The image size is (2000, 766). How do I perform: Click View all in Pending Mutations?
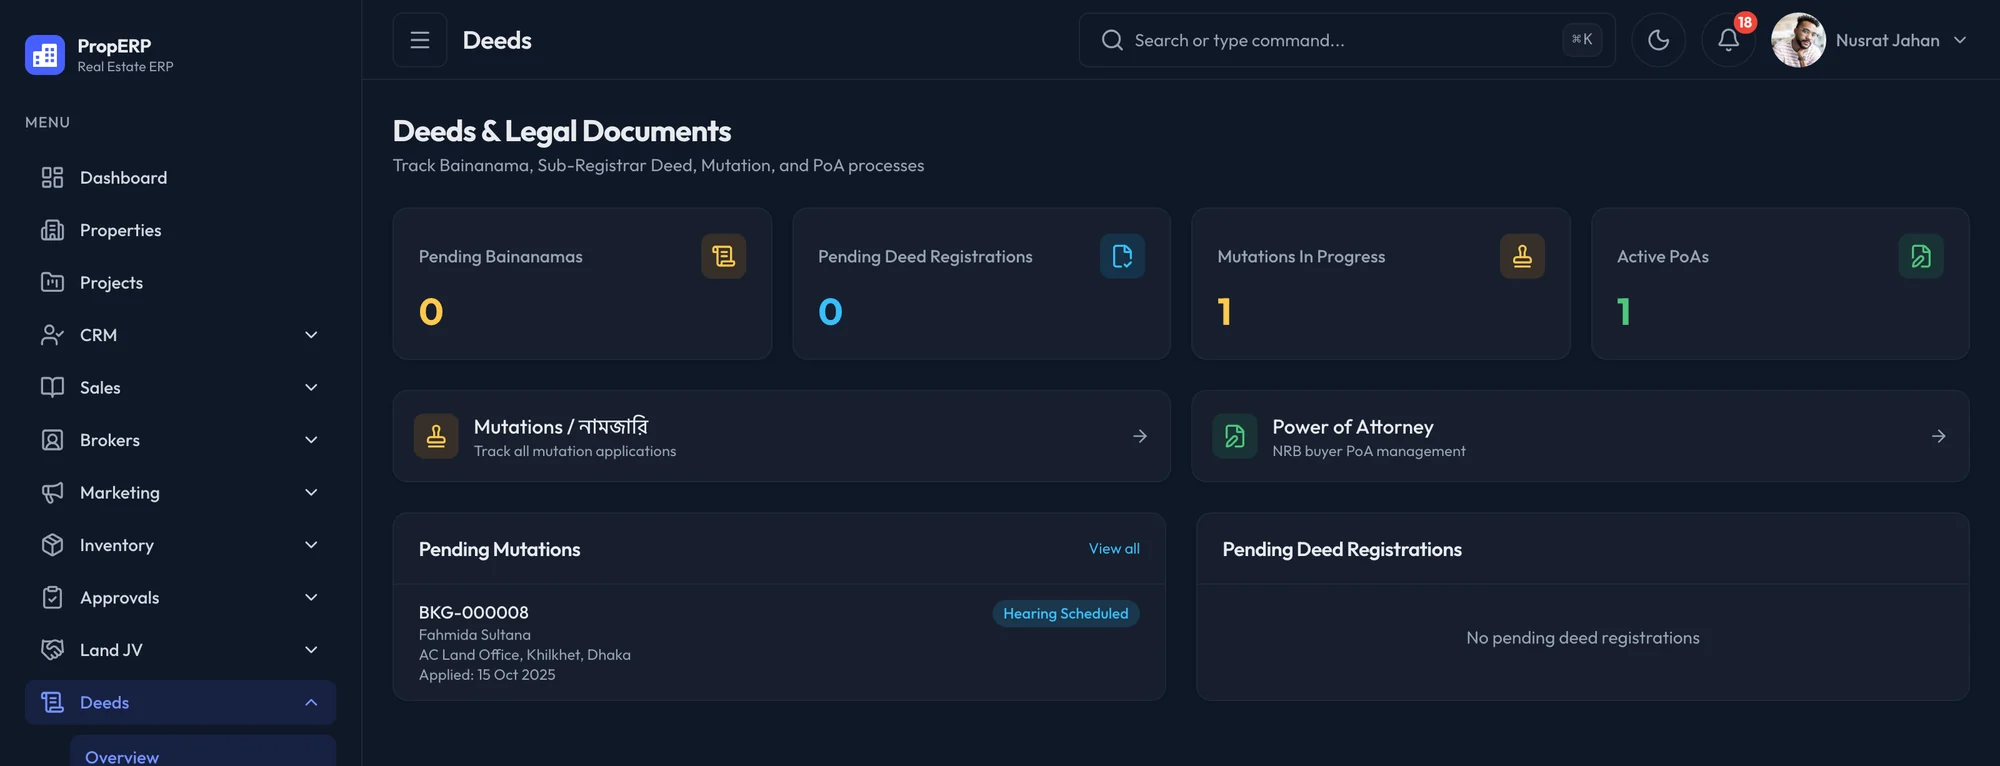[1114, 549]
